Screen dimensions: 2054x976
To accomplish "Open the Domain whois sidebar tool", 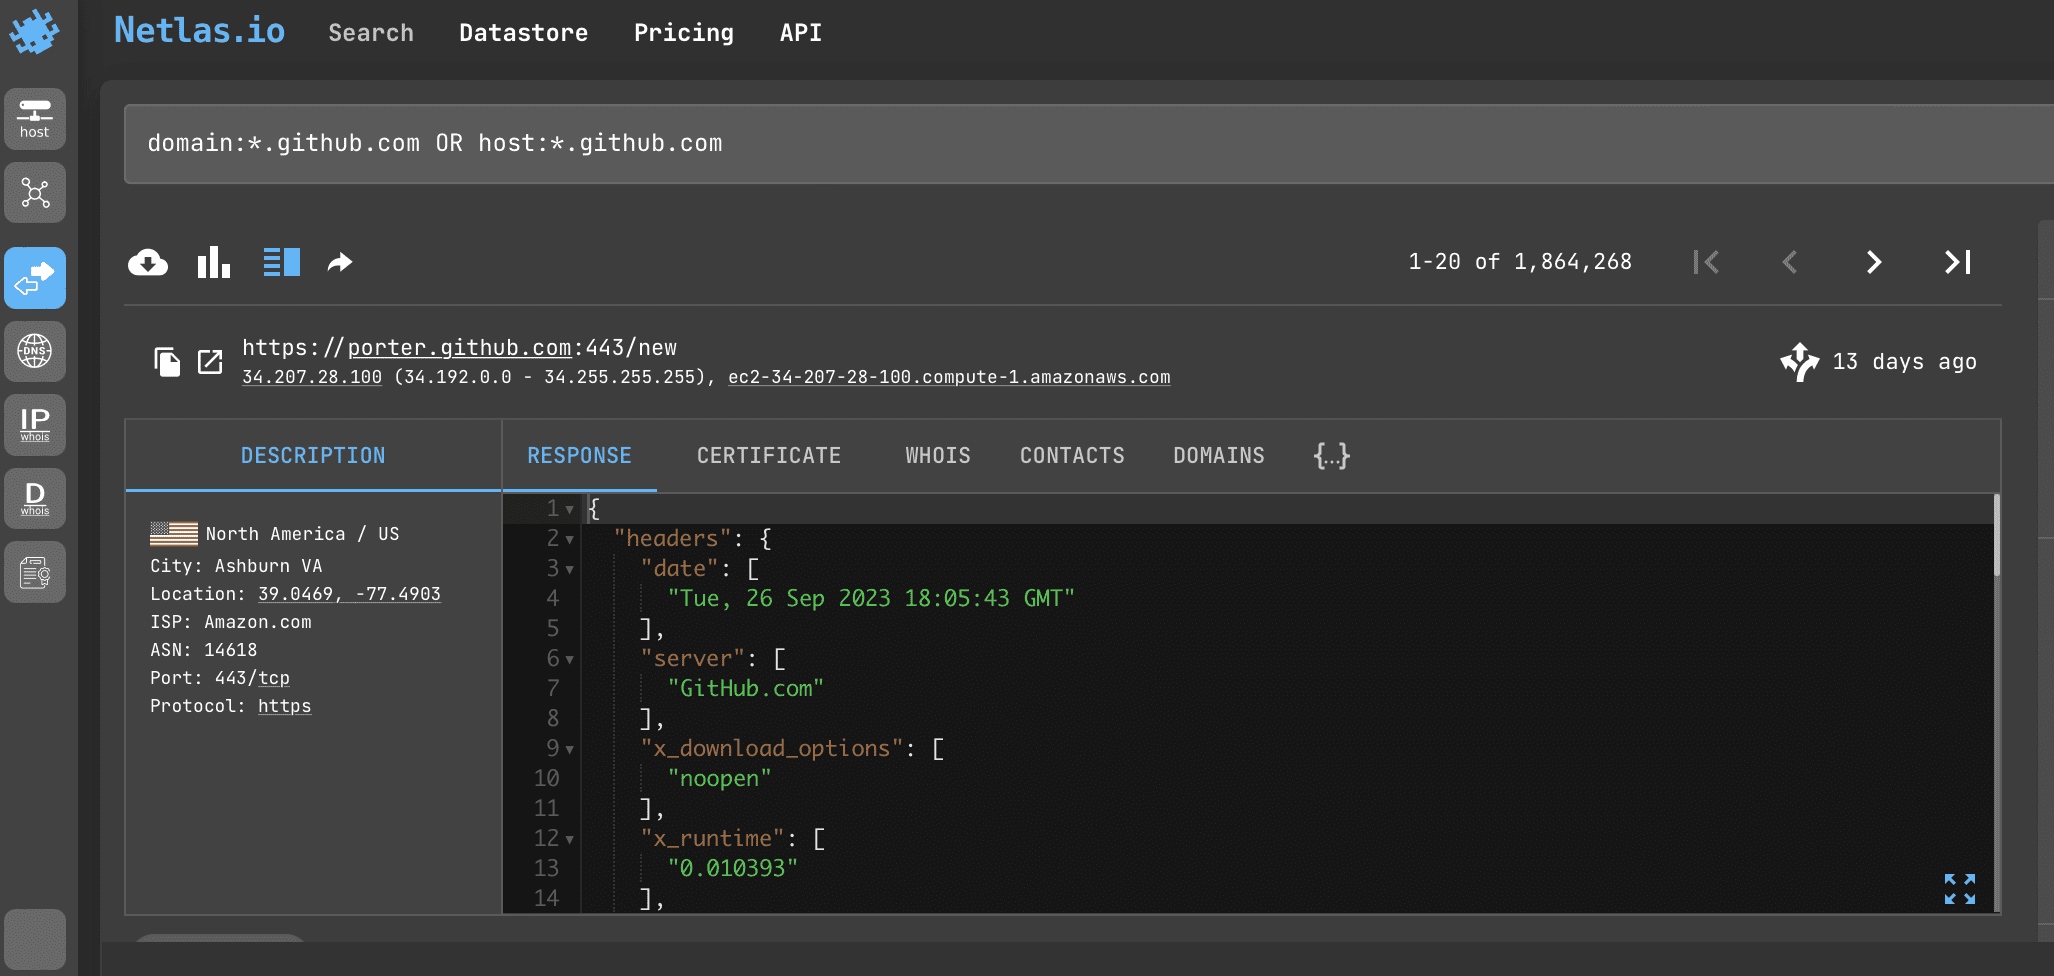I will pyautogui.click(x=35, y=498).
